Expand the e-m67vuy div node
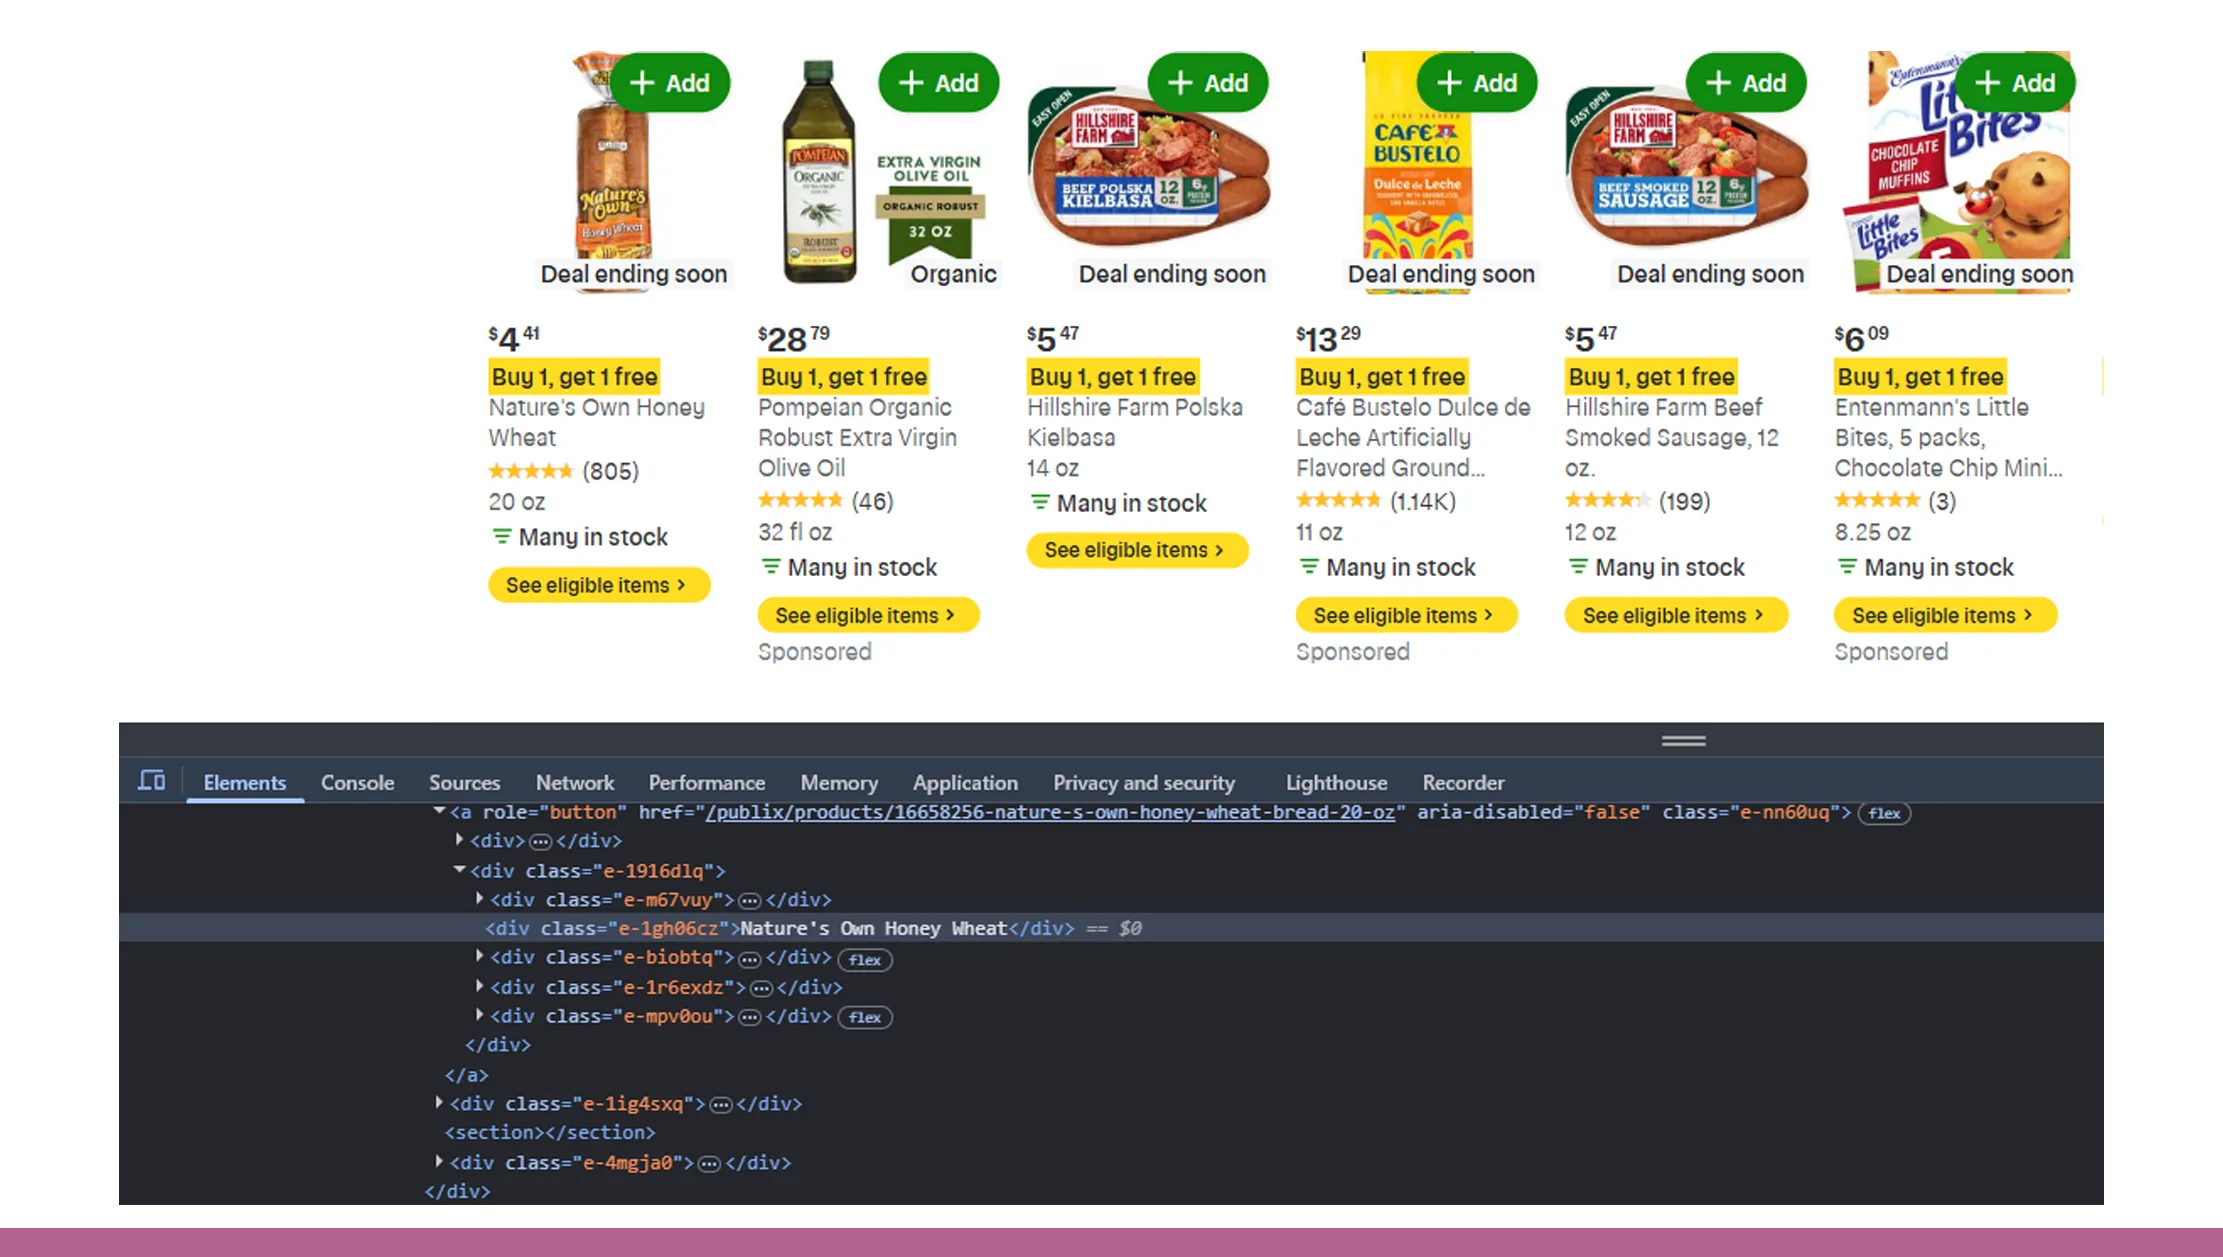Viewport: 2223px width, 1257px height. [x=480, y=899]
